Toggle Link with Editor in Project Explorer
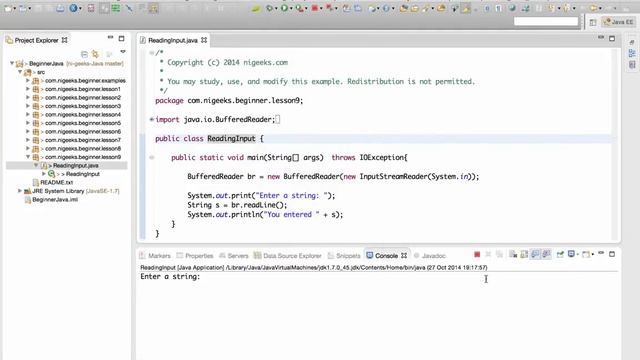Viewport: 640px width, 360px height. (96, 54)
